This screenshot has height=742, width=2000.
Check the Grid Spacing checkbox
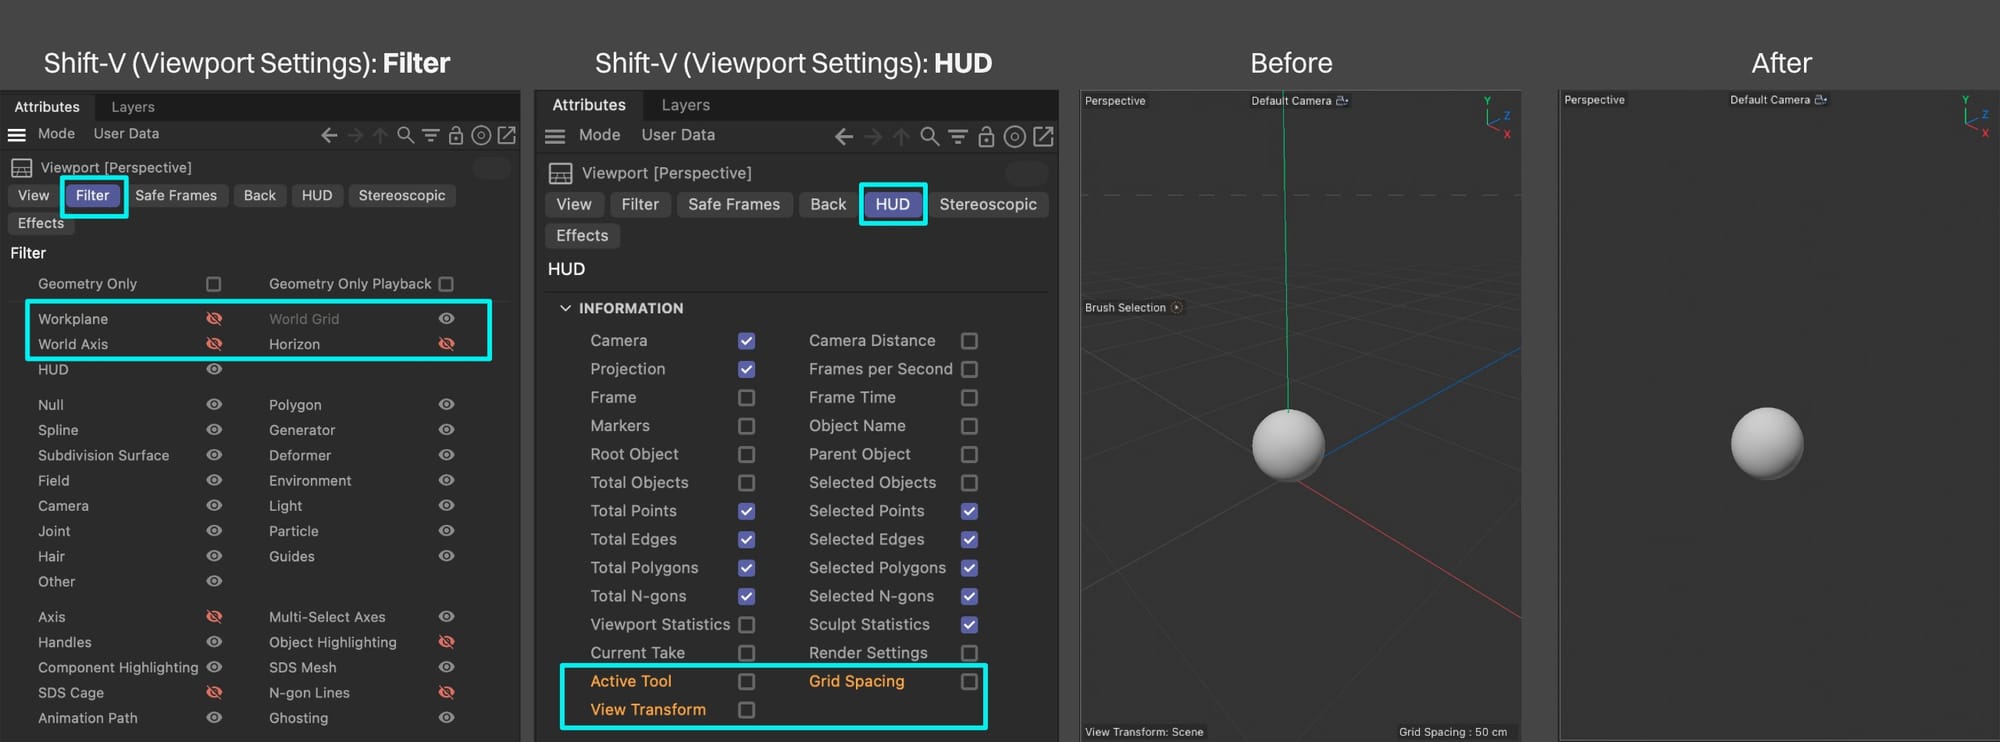click(x=969, y=682)
